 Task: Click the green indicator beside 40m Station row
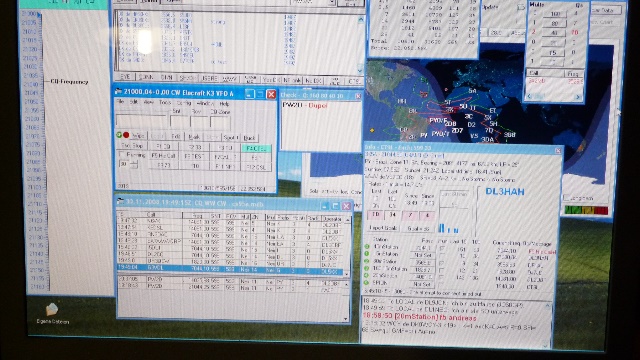click(x=367, y=247)
